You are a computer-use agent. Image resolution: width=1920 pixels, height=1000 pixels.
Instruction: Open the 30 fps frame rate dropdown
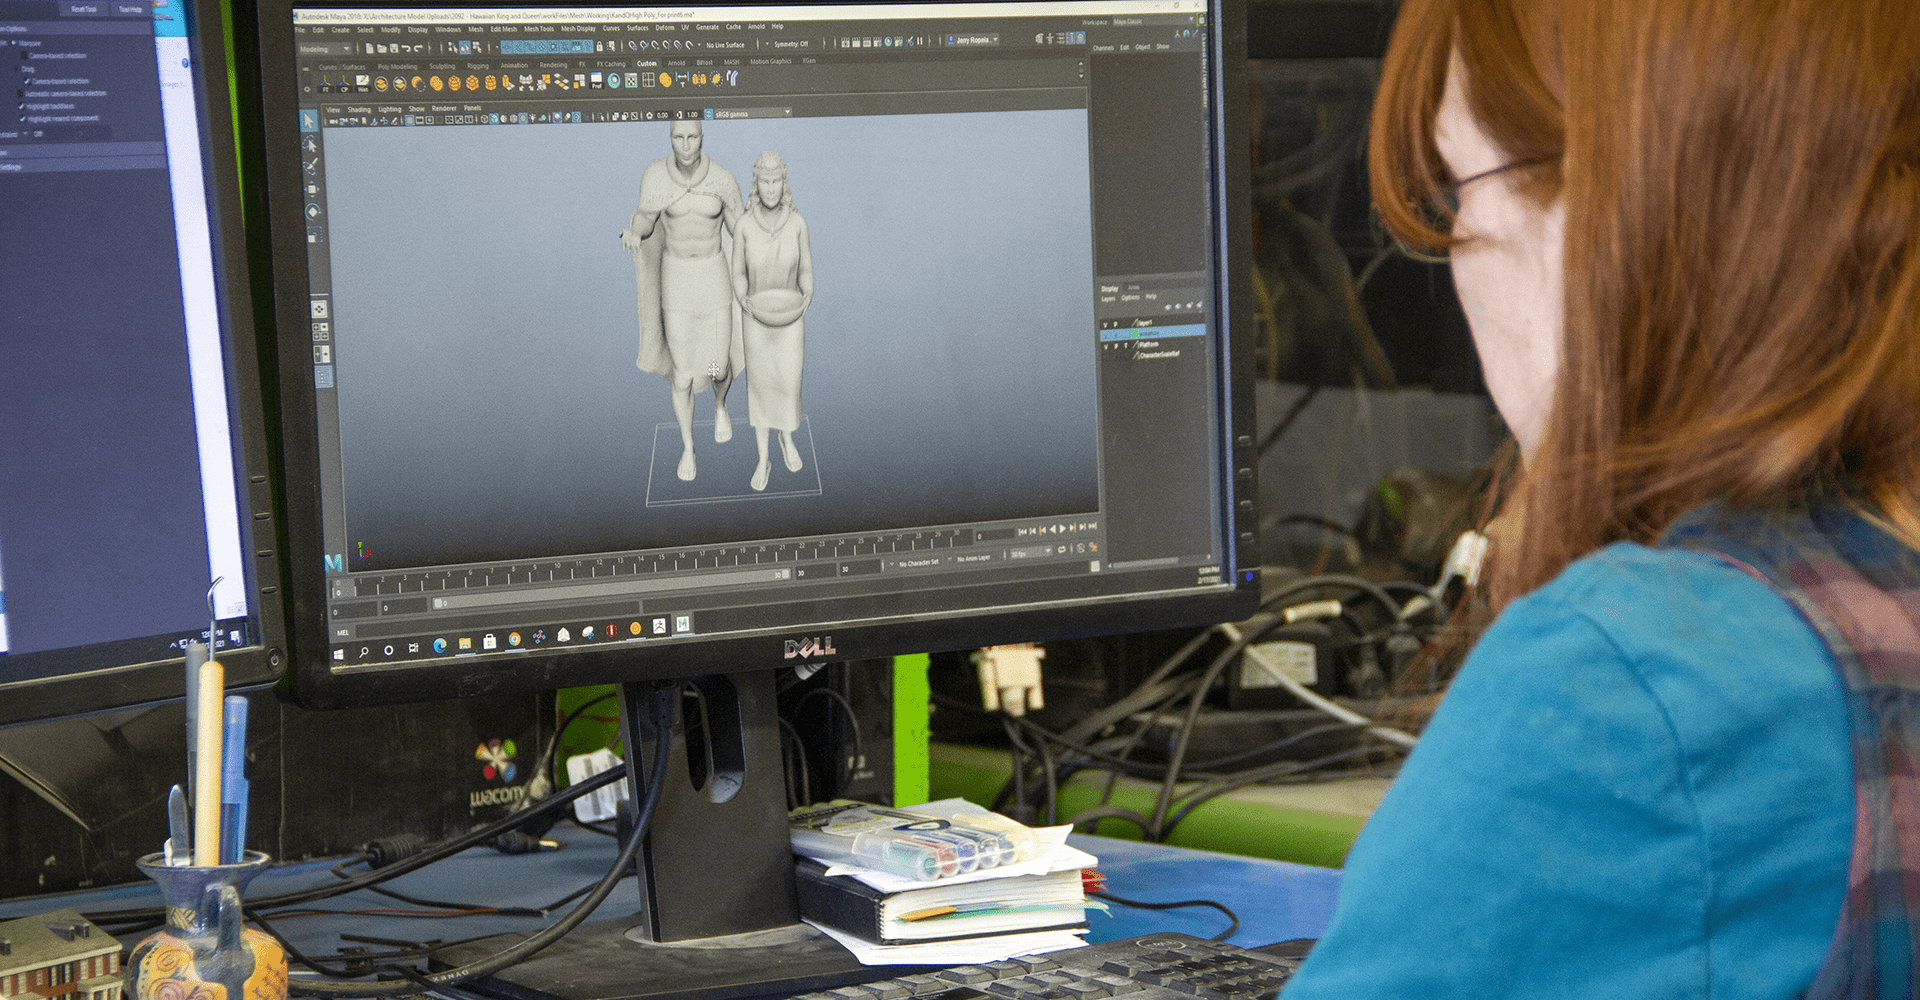[1031, 554]
